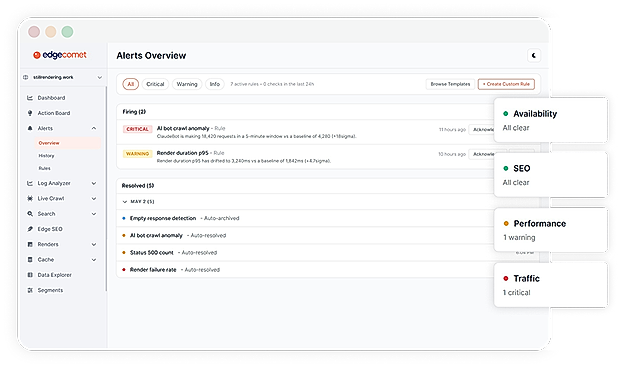
Task: Acknowledge the AI bot crawl anomaly alert
Action: tap(482, 129)
